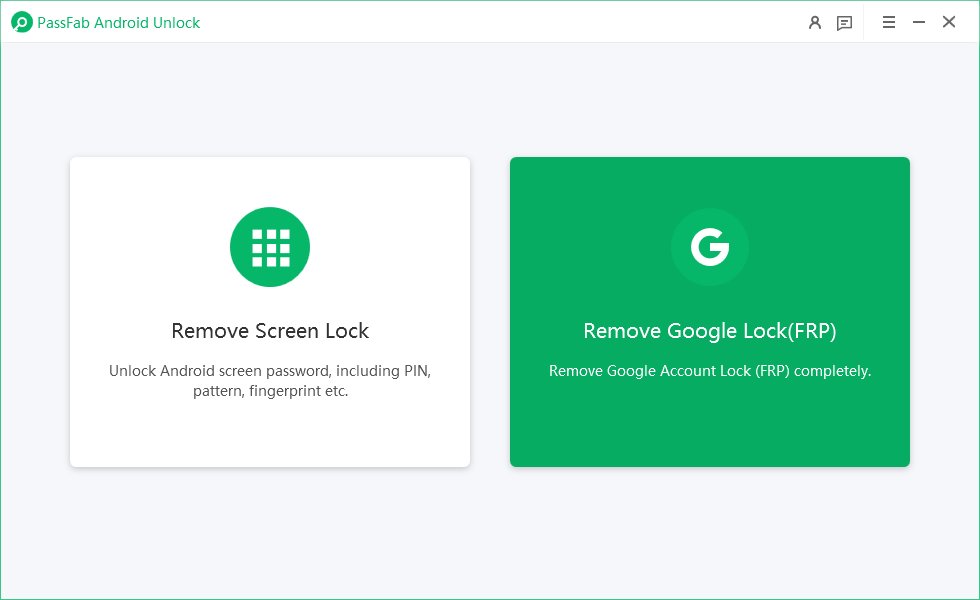The width and height of the screenshot is (980, 600).
Task: Select the pattern grid screen-lock icon
Action: 270,247
